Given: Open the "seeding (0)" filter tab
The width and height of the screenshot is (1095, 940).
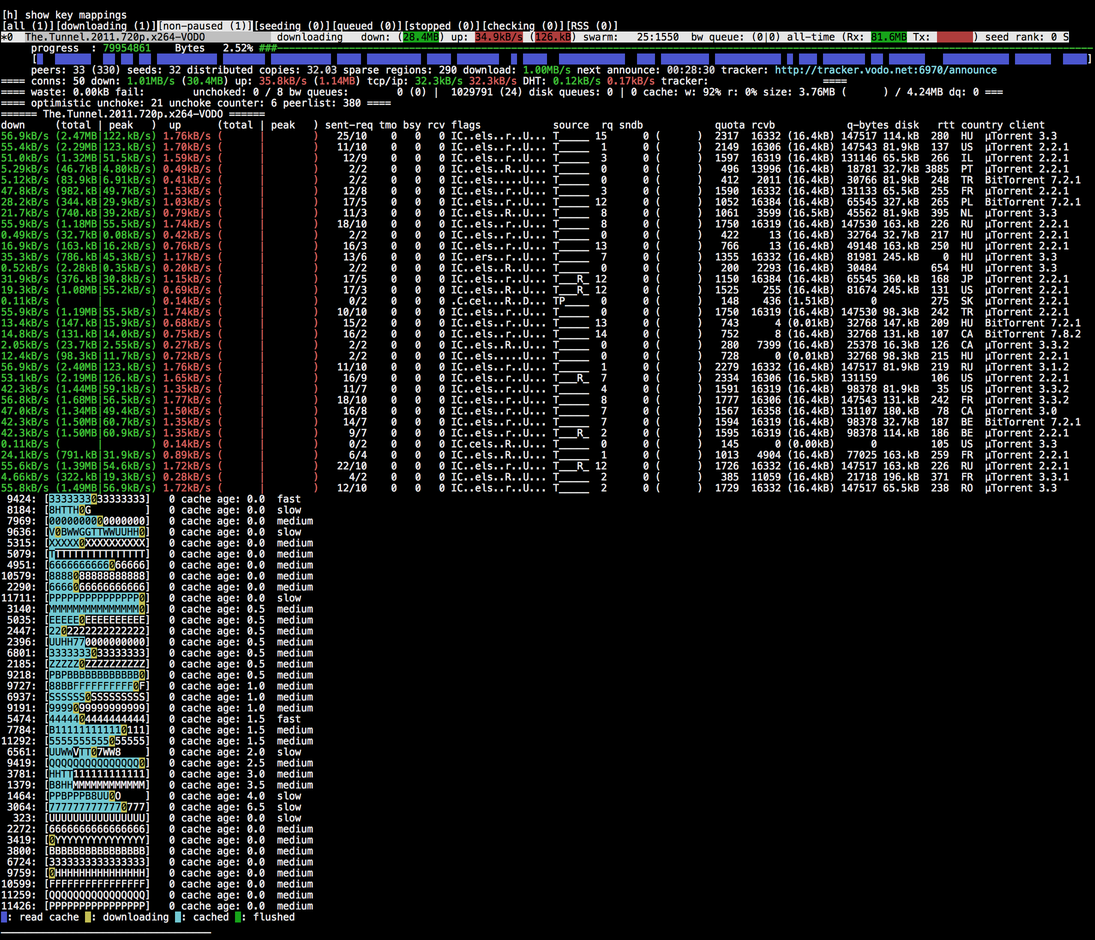Looking at the screenshot, I should click(291, 26).
